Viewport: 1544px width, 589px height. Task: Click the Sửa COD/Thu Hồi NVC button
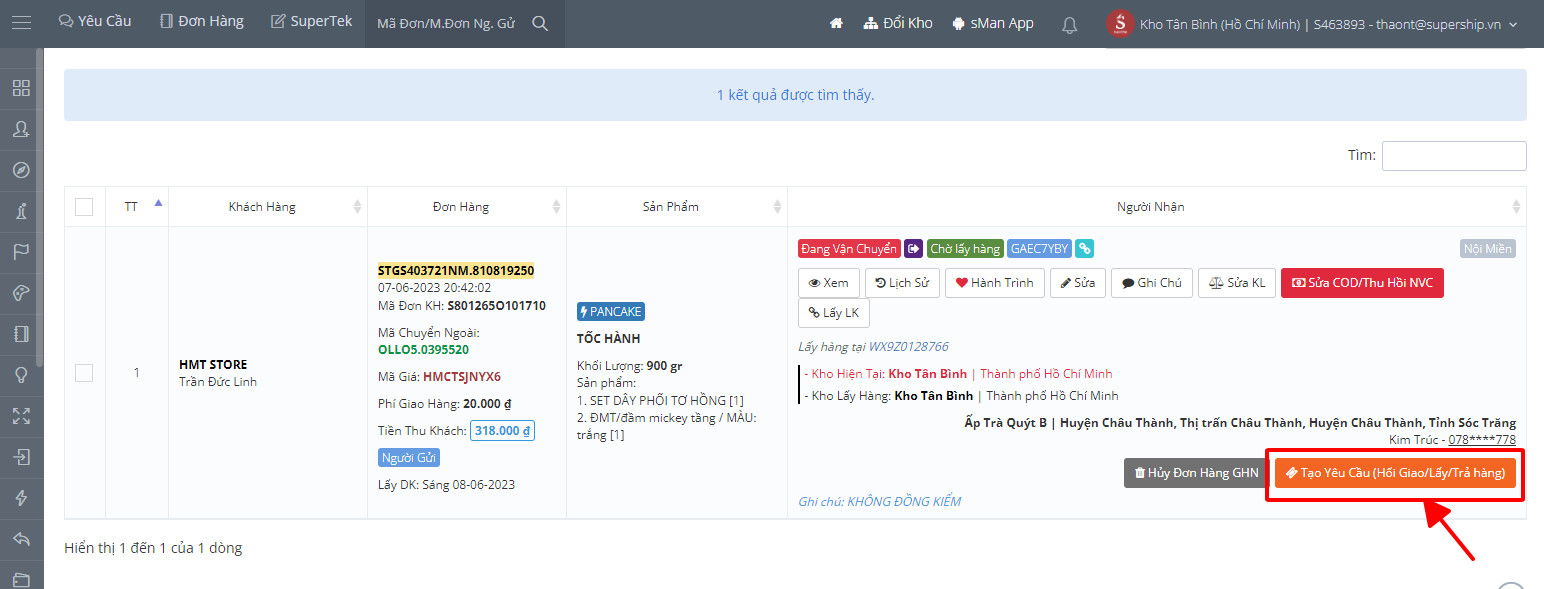click(1362, 283)
